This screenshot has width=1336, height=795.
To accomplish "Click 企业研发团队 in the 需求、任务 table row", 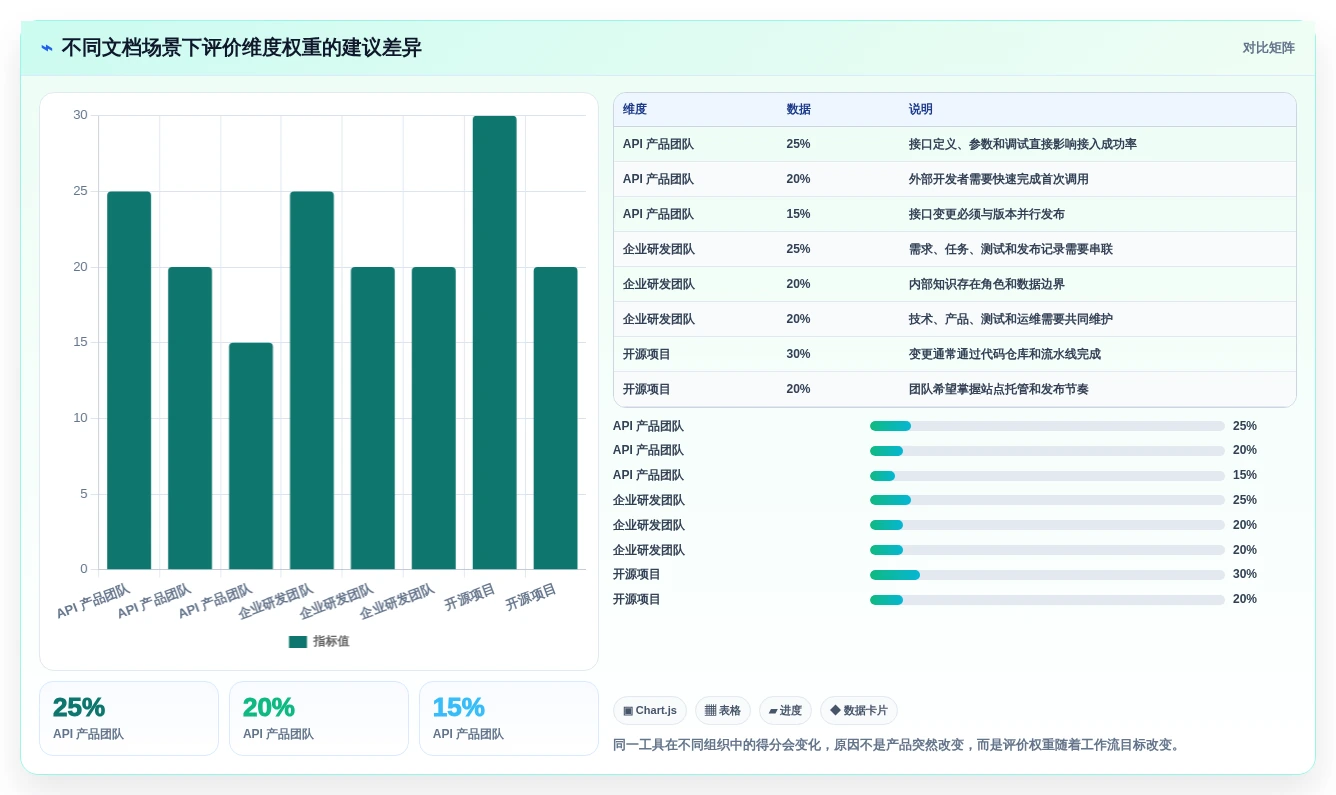I will pyautogui.click(x=659, y=250).
